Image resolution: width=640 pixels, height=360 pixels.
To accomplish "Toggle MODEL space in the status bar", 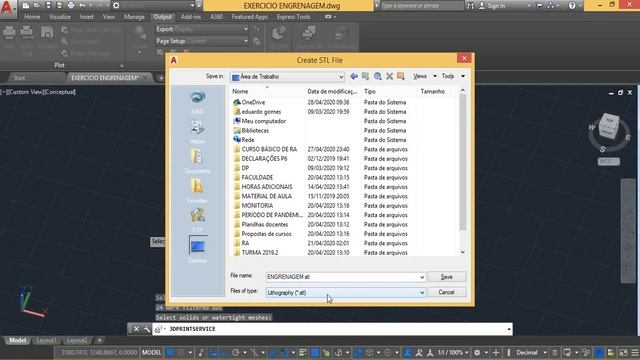I will [151, 352].
